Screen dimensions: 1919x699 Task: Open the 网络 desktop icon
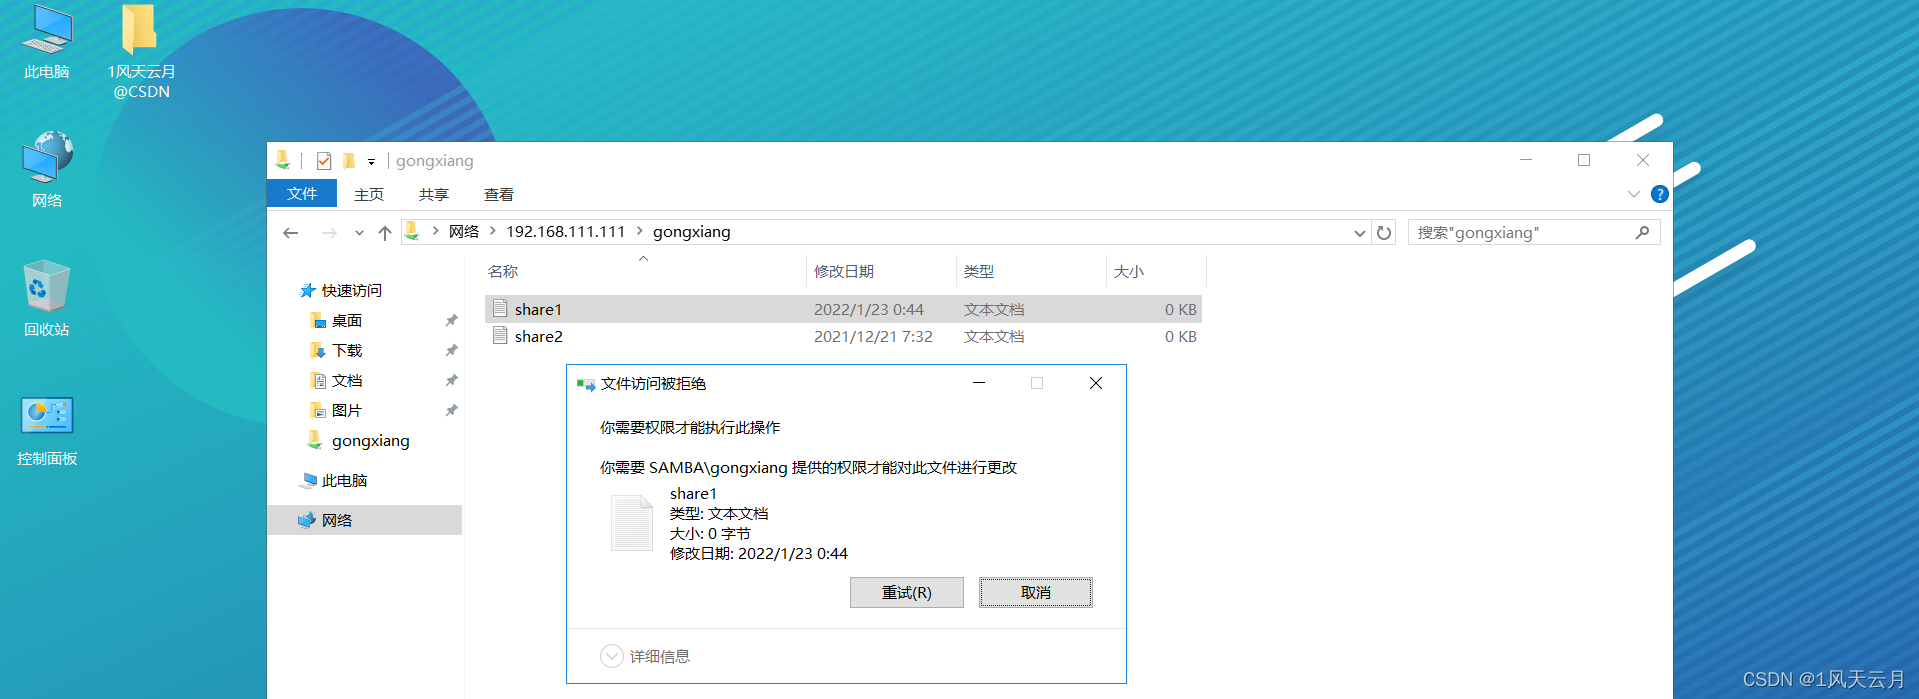coord(47,169)
